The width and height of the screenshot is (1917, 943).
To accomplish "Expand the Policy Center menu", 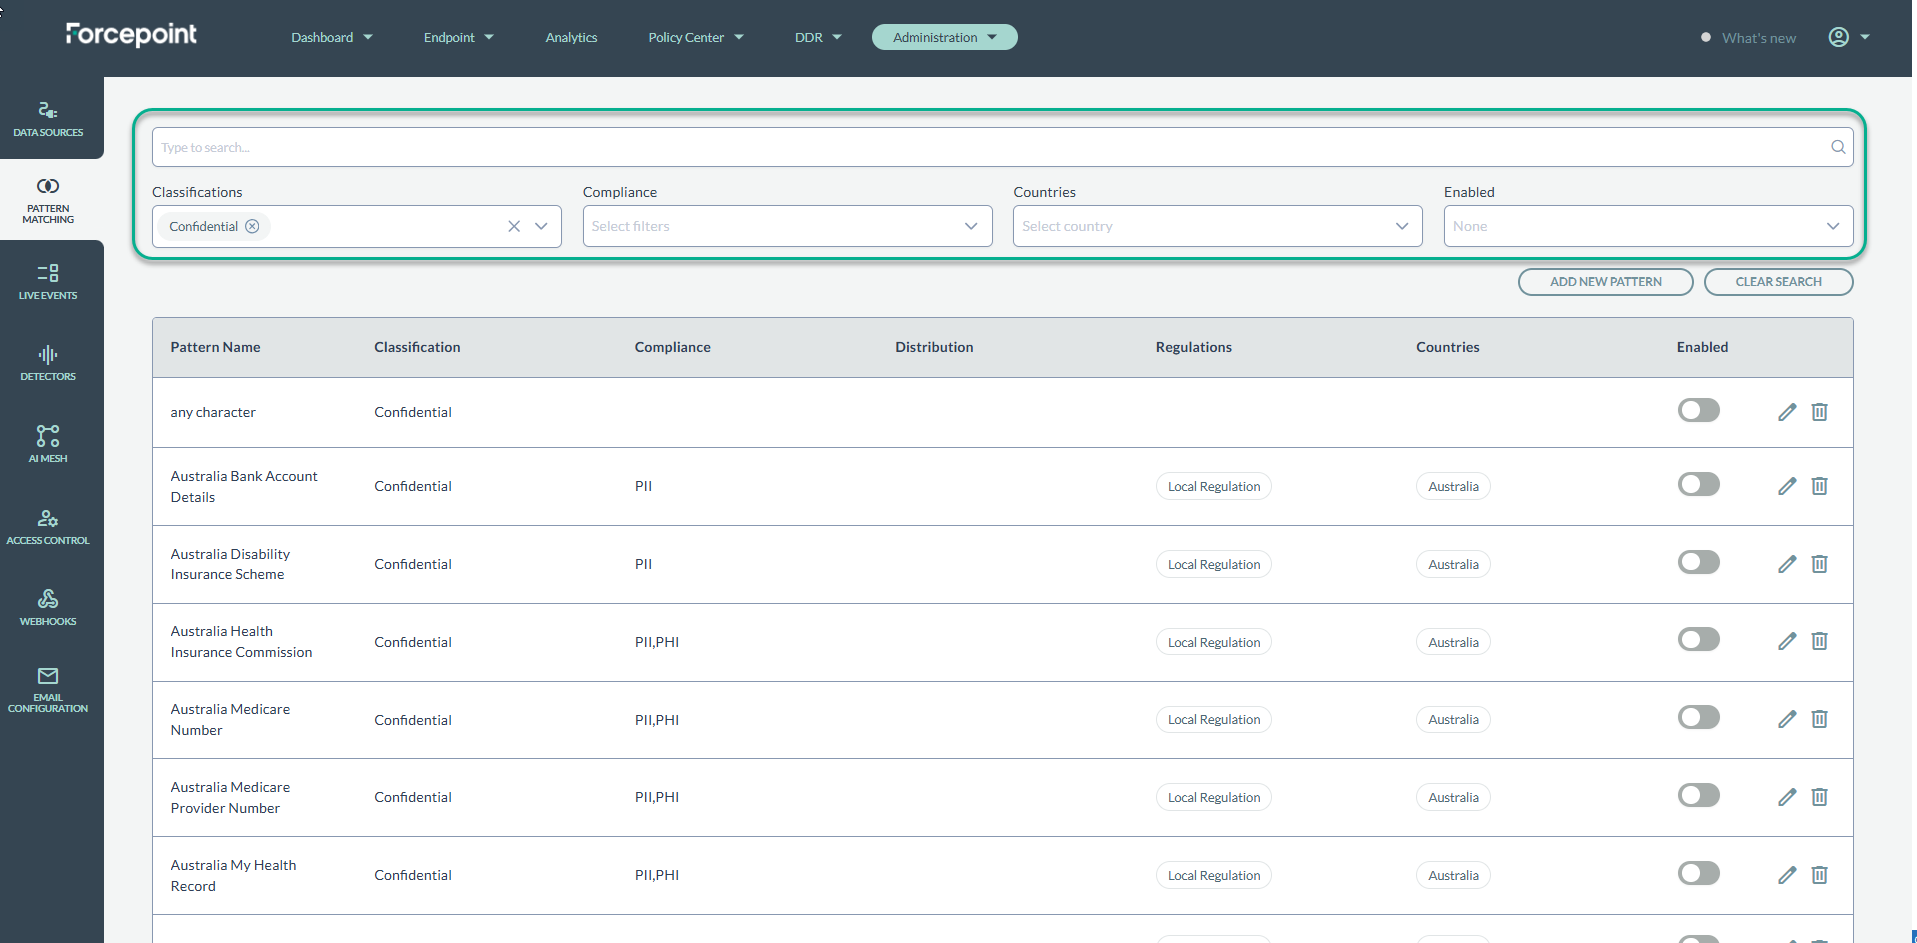I will pyautogui.click(x=696, y=37).
